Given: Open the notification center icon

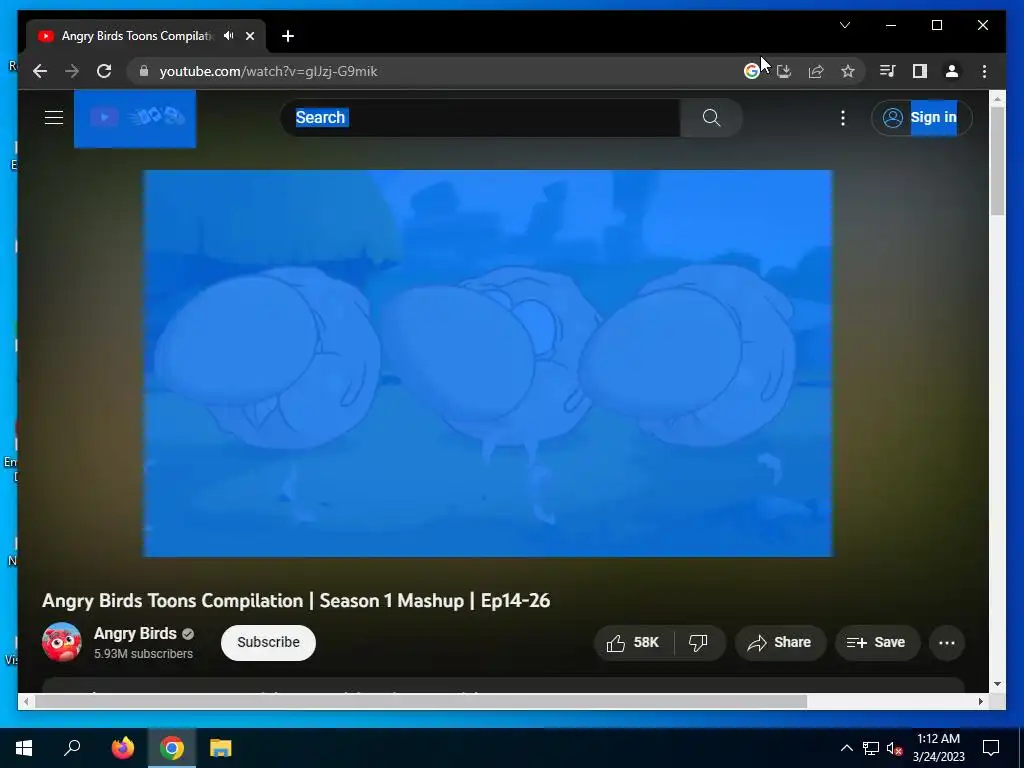Looking at the screenshot, I should pyautogui.click(x=991, y=748).
